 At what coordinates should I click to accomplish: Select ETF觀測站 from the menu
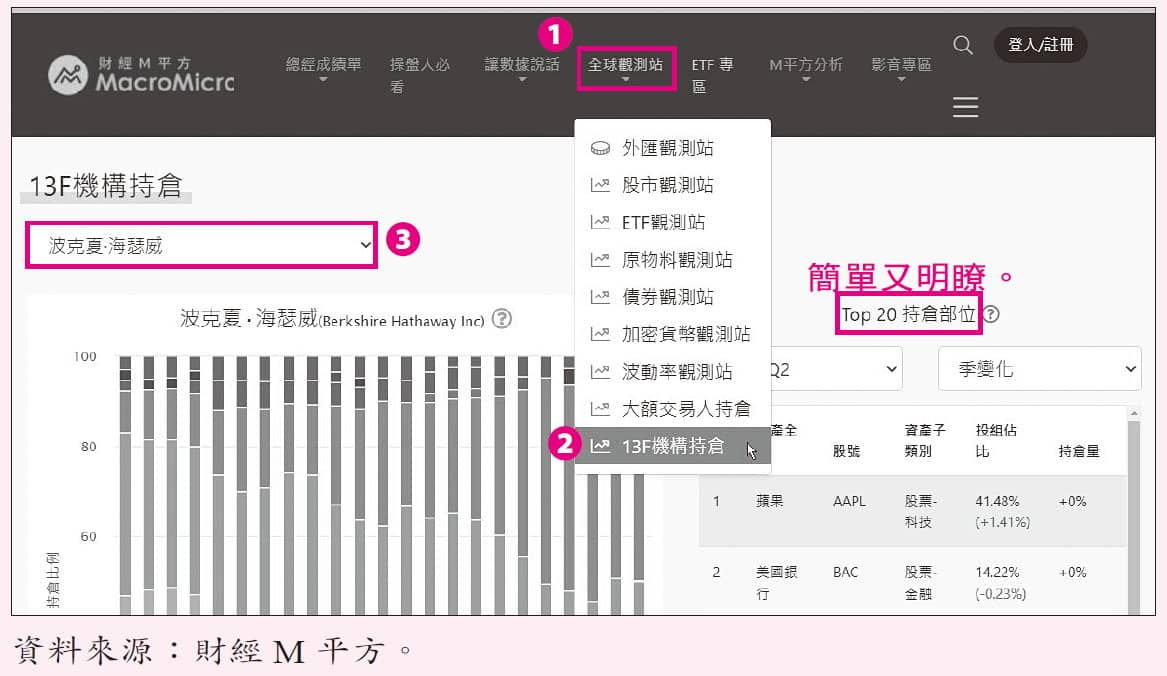click(673, 222)
